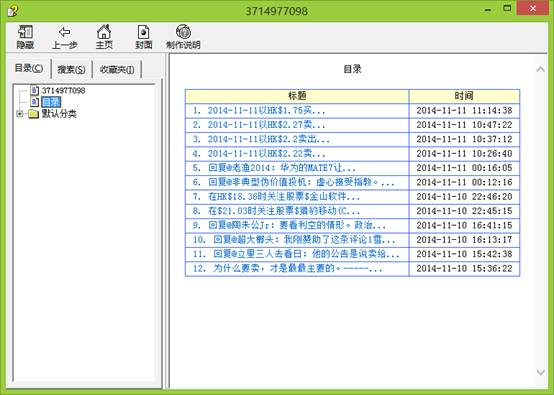Click time cell 2014-11-11 00:12:16

(x=464, y=182)
